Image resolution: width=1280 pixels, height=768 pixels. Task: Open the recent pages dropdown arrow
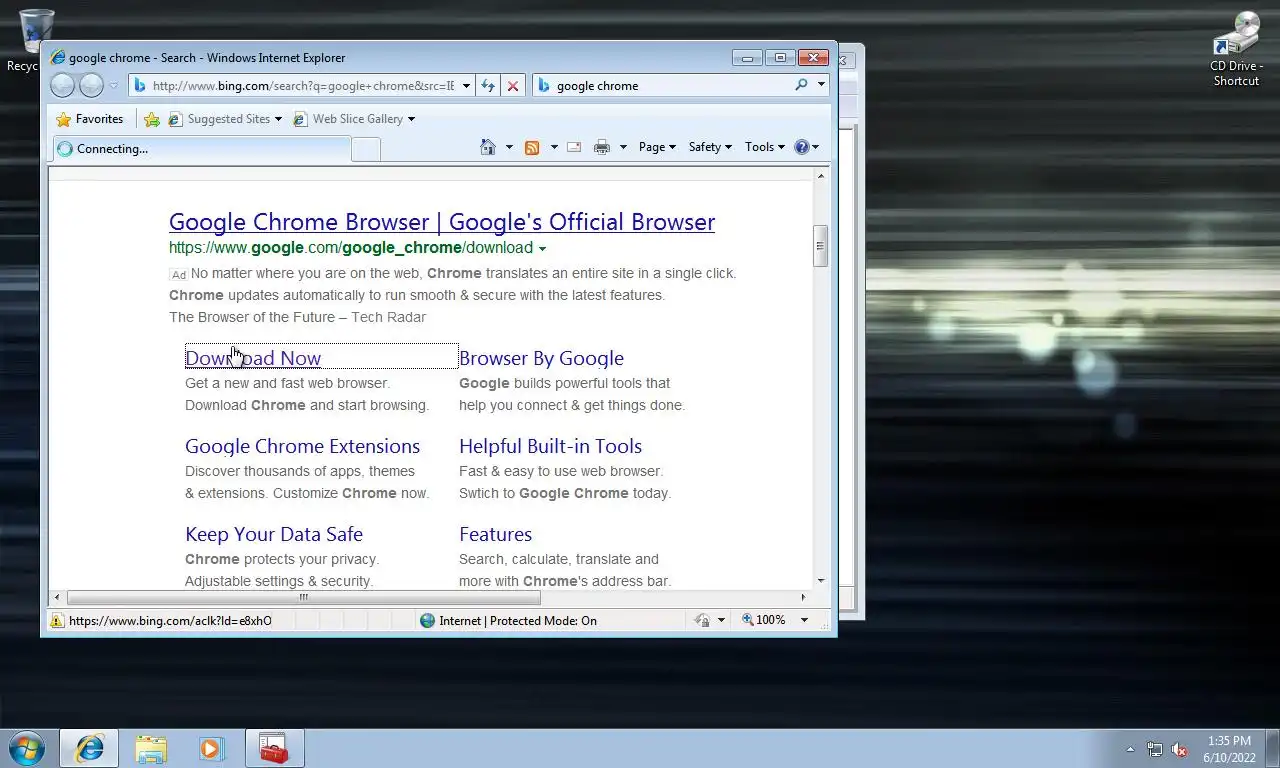tap(114, 86)
